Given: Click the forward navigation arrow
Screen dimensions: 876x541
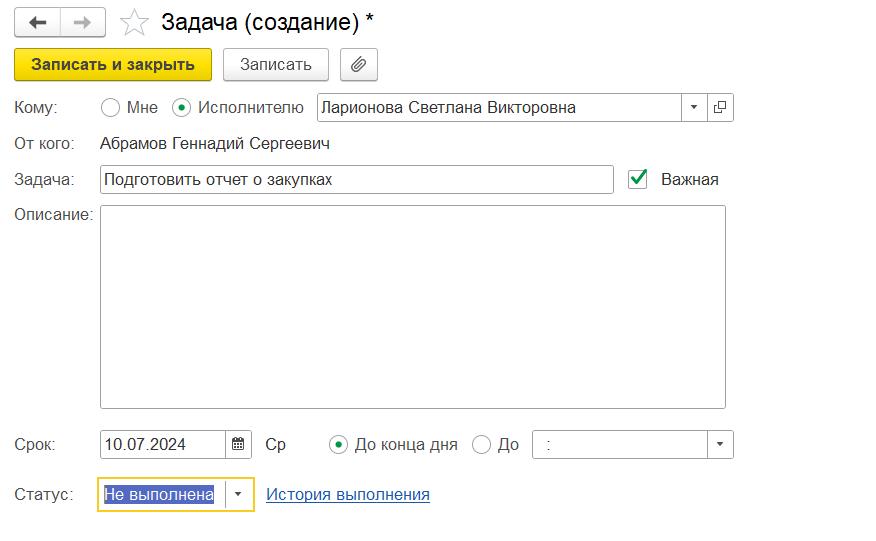Looking at the screenshot, I should click(83, 22).
